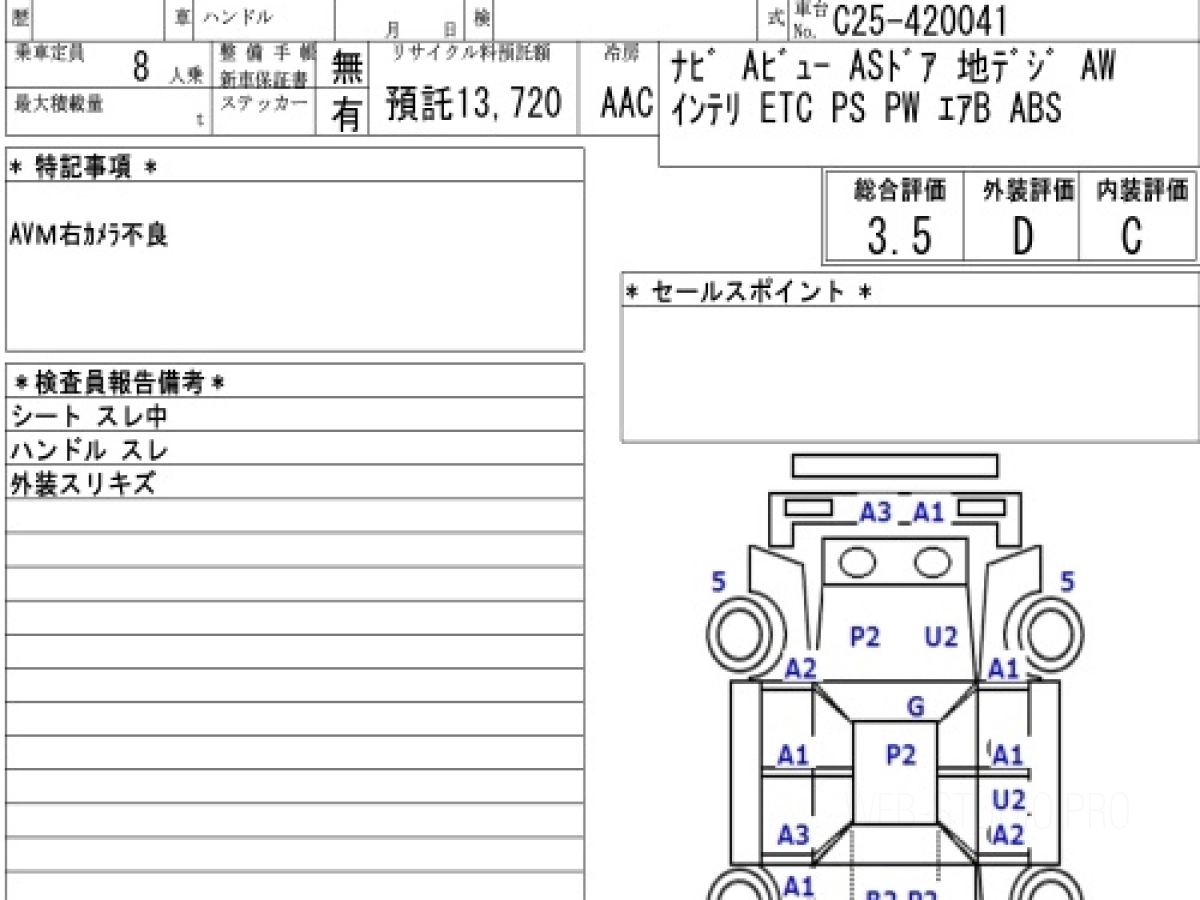Click the A3 mark on the front bumper

point(875,513)
